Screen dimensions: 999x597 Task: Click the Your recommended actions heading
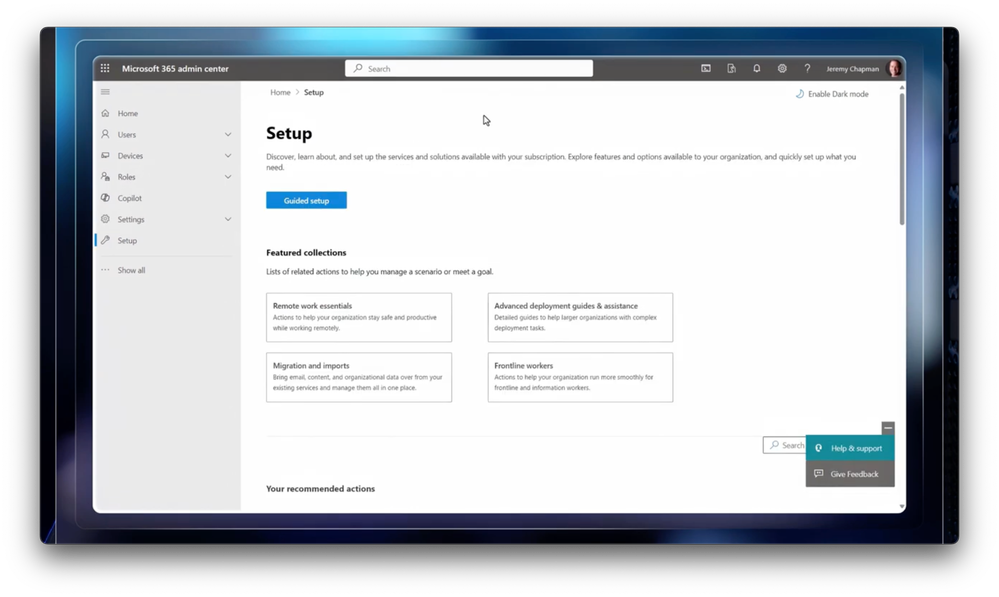click(320, 489)
